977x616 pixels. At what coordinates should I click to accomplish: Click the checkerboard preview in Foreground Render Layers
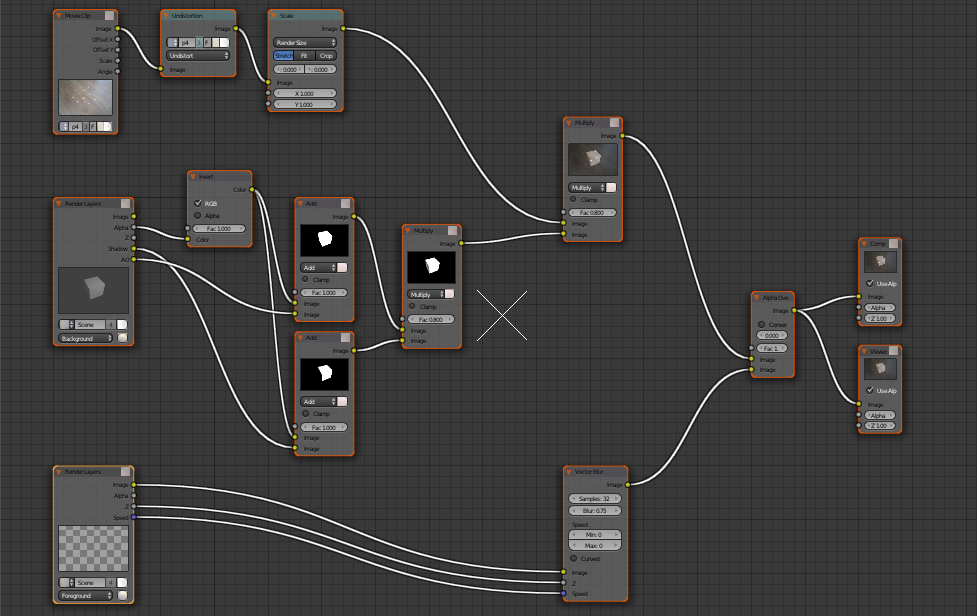pyautogui.click(x=93, y=548)
